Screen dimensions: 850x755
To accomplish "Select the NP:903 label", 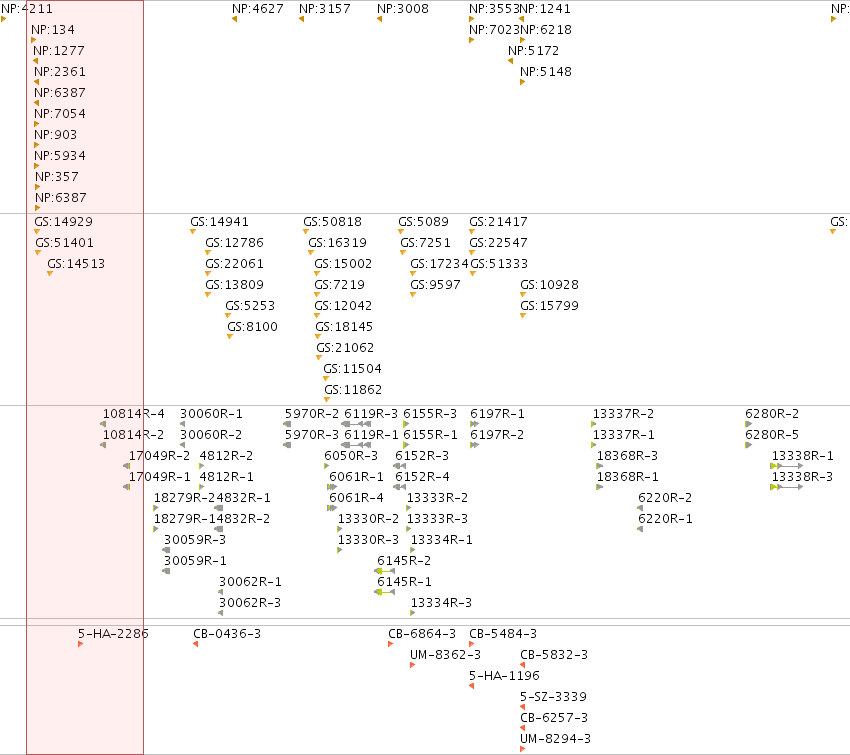I will coord(55,135).
